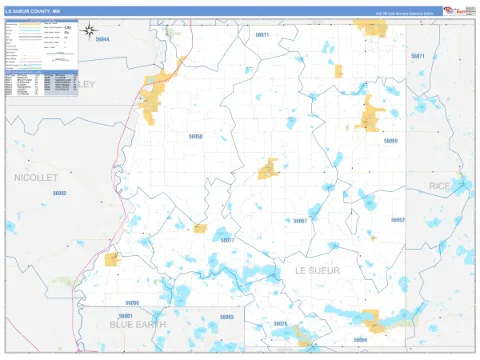Select the 56071 ZIP code label
This screenshot has width=480, height=360.
pos(418,56)
